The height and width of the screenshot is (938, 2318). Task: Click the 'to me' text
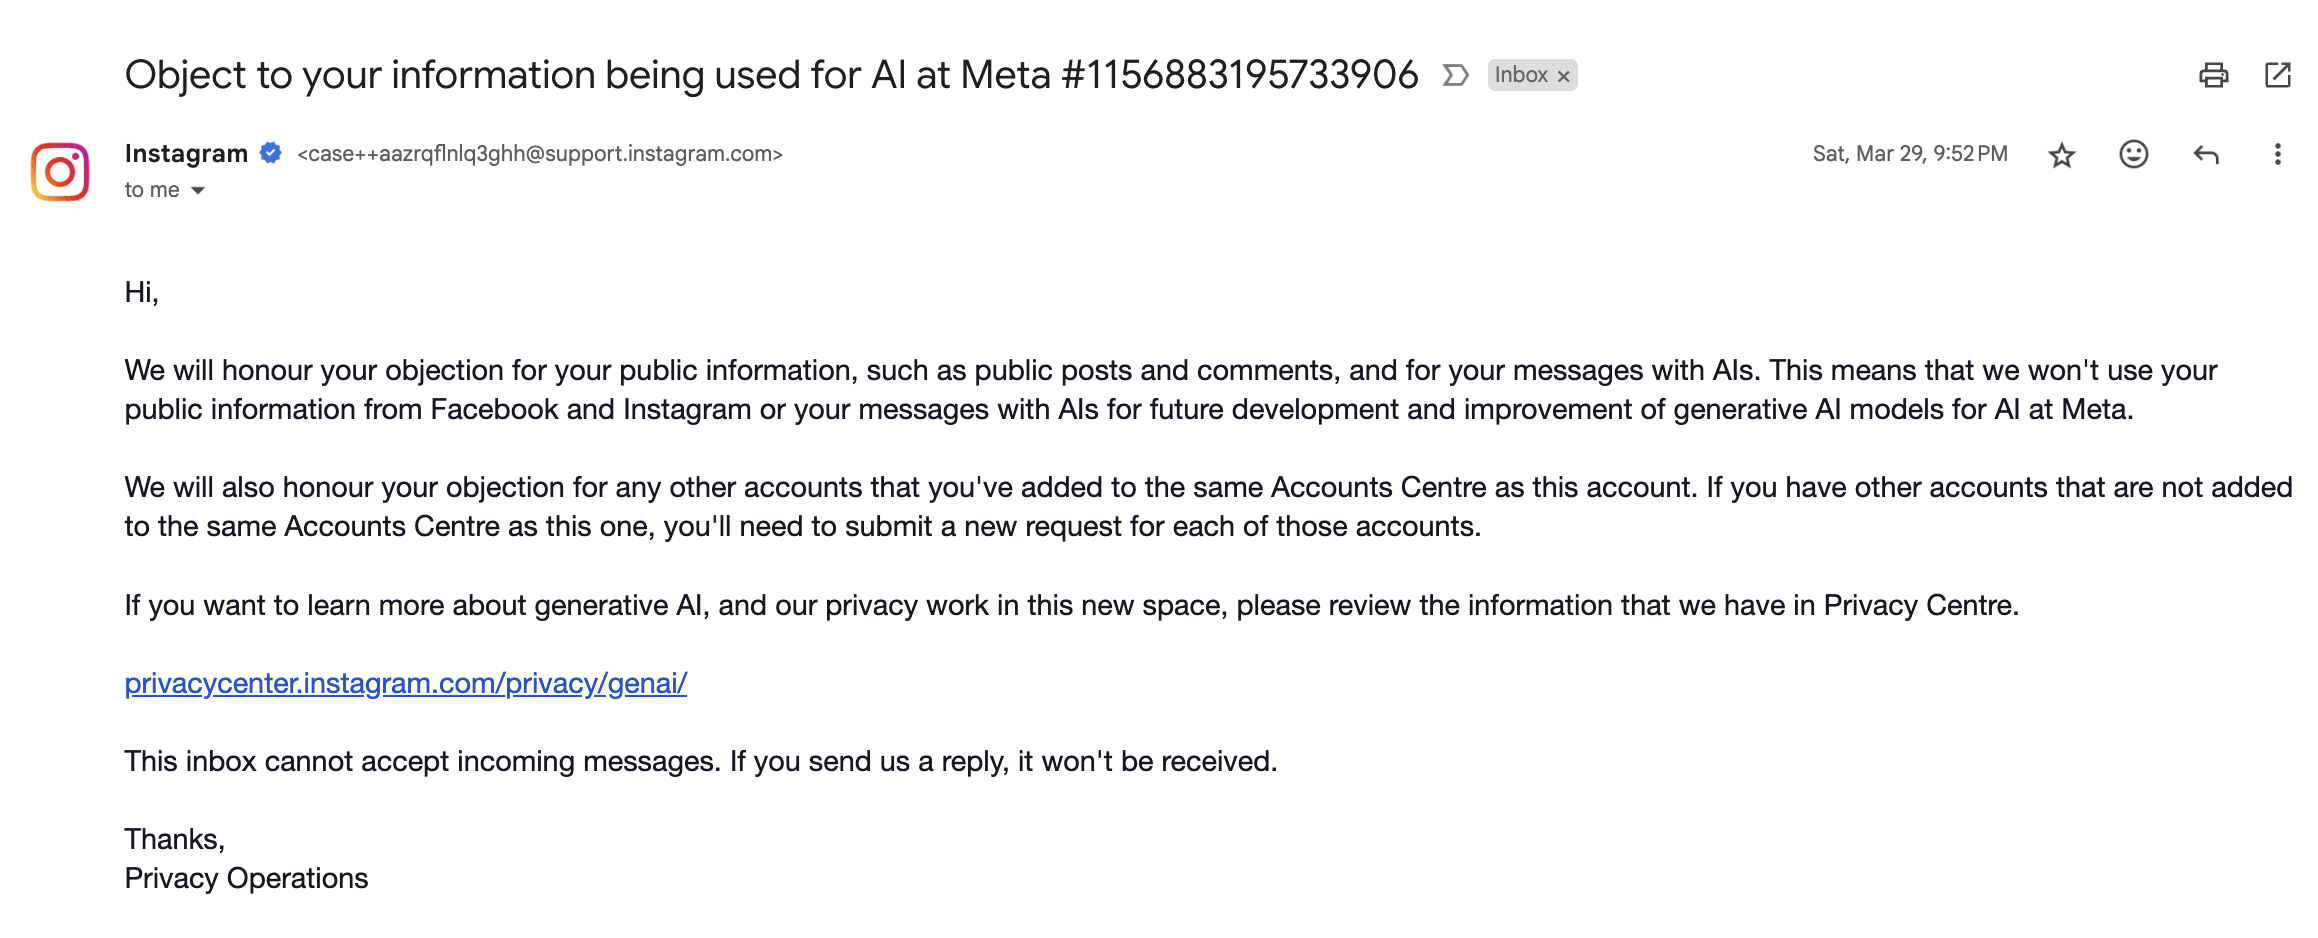pyautogui.click(x=152, y=190)
